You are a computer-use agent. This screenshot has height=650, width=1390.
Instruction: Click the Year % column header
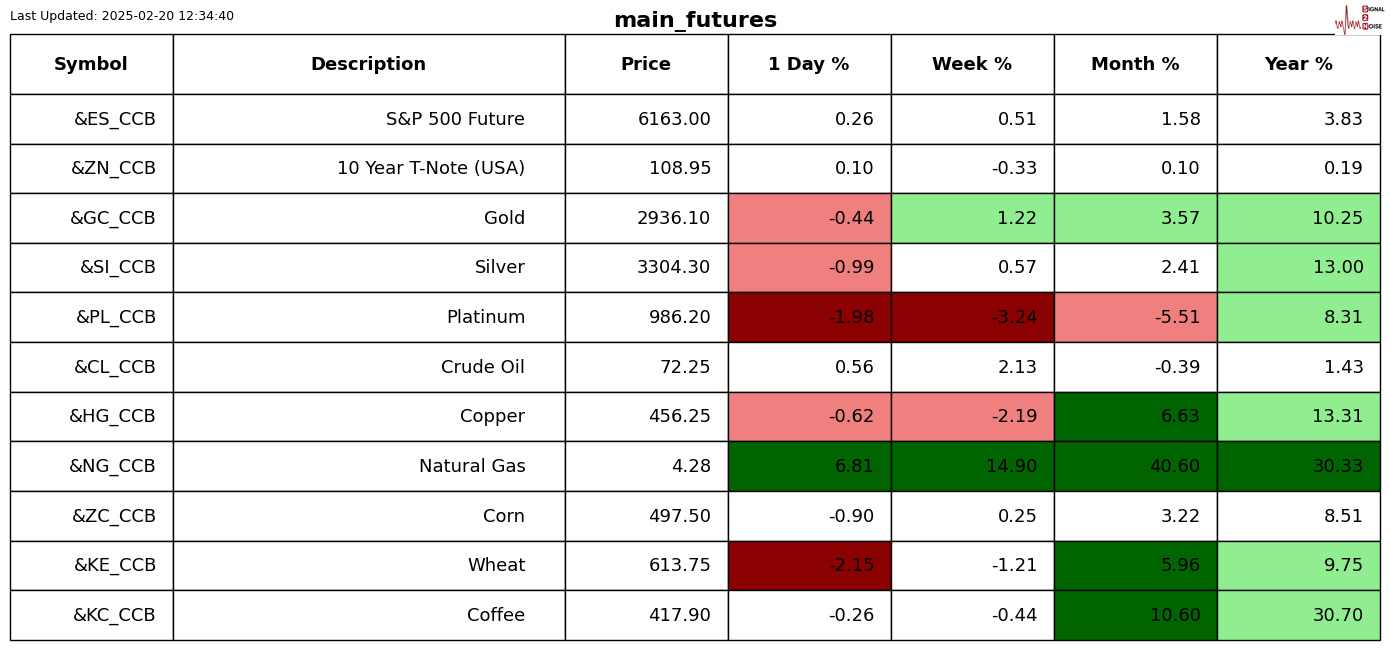1298,65
